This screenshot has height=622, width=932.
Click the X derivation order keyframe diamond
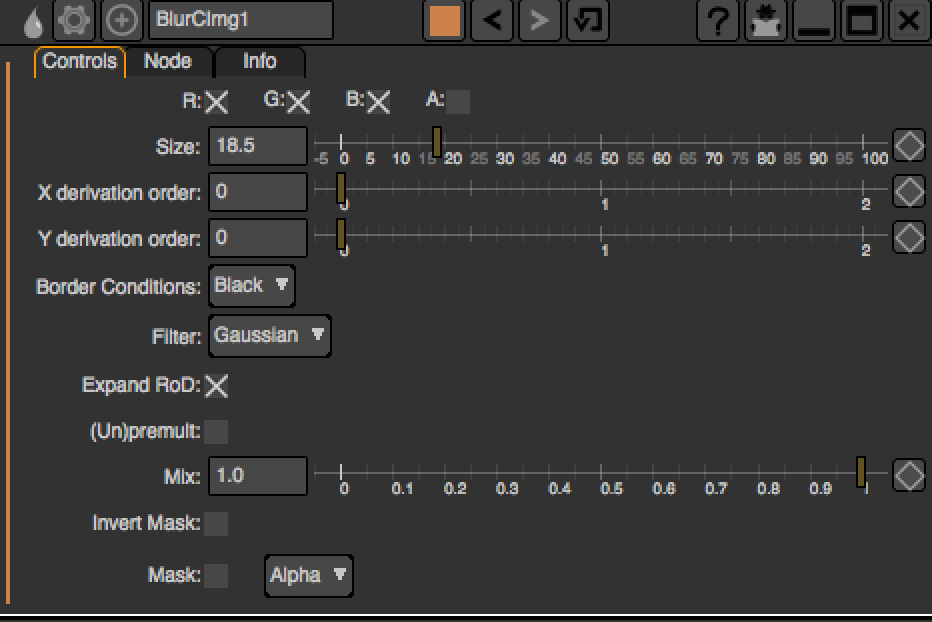coord(908,191)
